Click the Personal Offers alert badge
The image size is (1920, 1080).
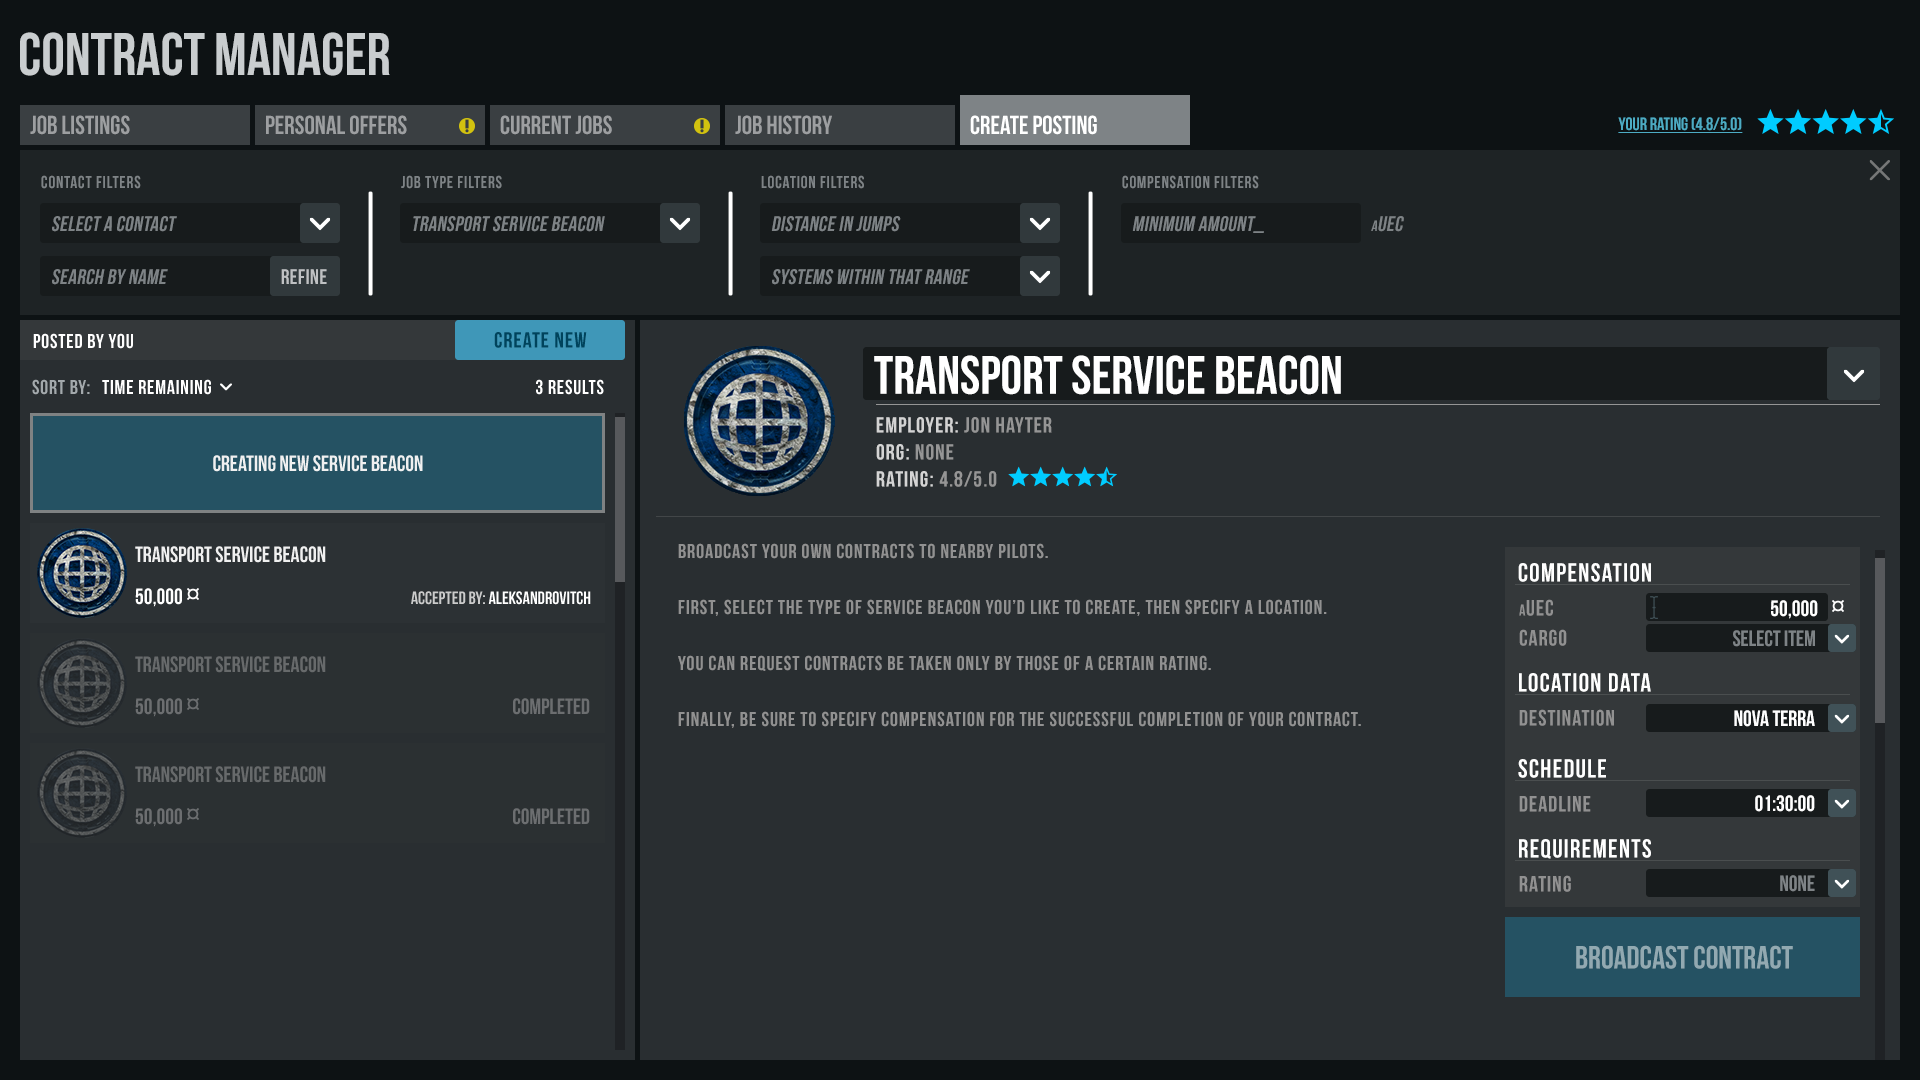[467, 126]
